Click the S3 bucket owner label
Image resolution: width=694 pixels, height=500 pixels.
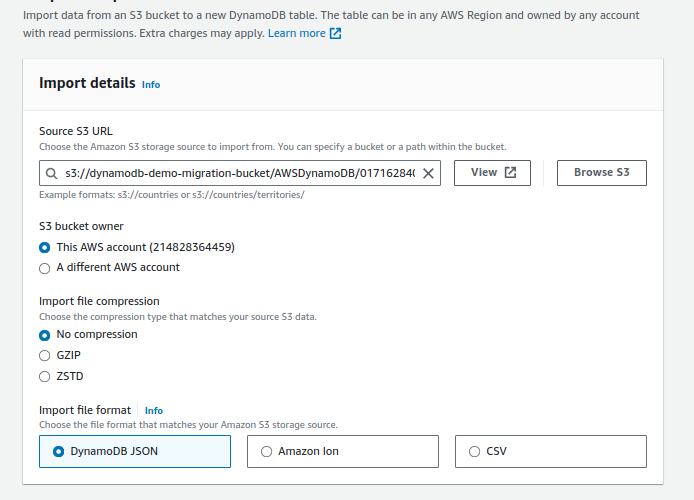click(81, 226)
